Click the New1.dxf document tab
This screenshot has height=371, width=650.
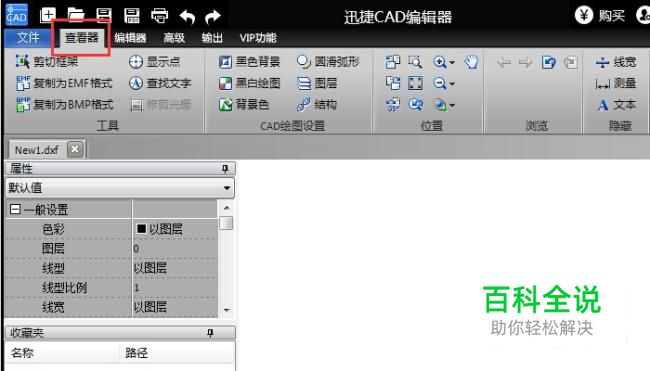(x=37, y=150)
